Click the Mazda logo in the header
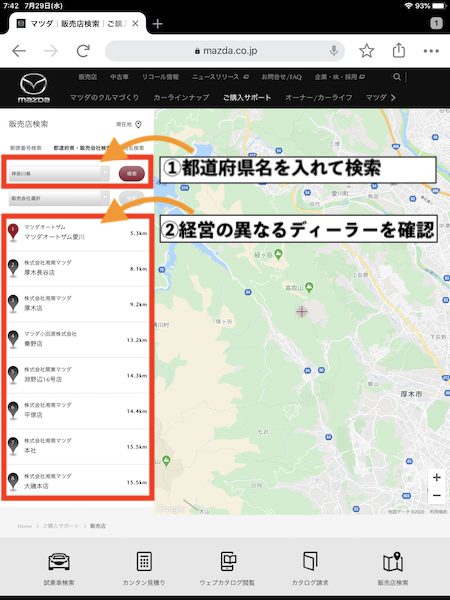The width and height of the screenshot is (450, 600). [x=34, y=88]
